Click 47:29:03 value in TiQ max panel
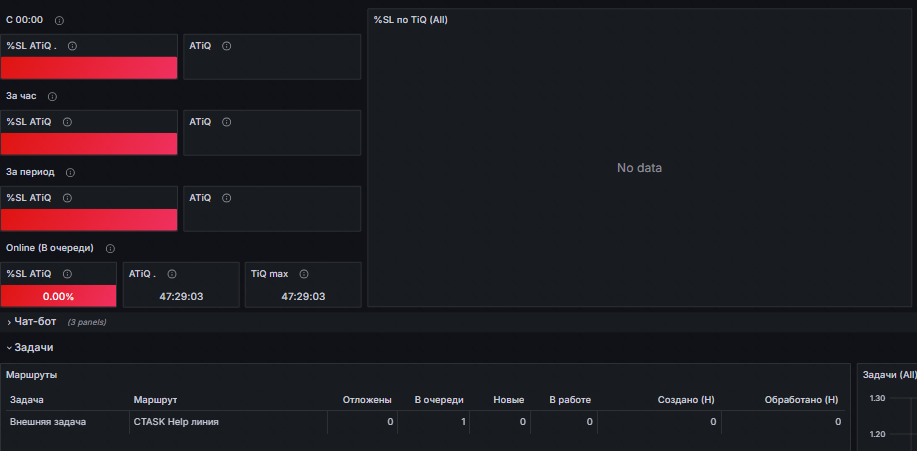The height and width of the screenshot is (451, 917). [x=303, y=297]
